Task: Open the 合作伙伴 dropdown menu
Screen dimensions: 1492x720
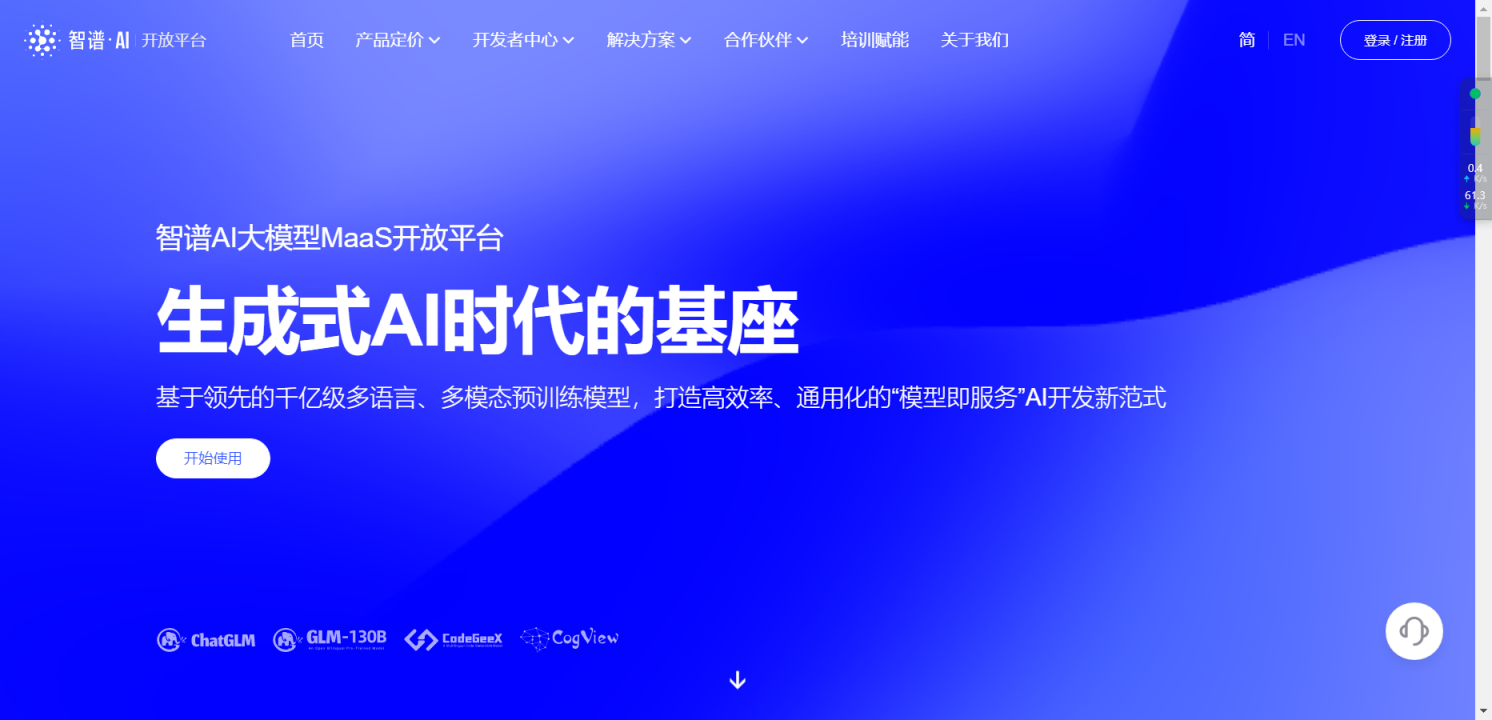Action: pos(766,40)
